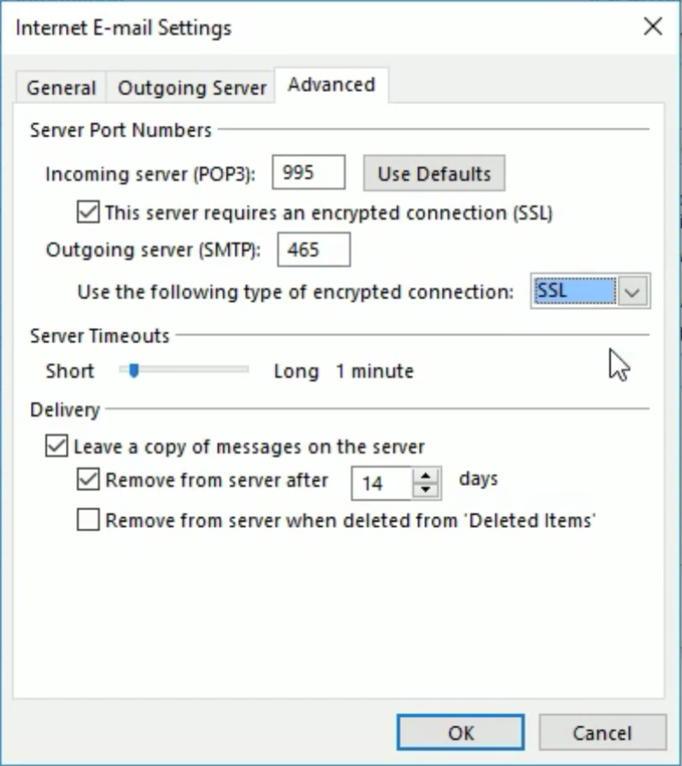This screenshot has width=682, height=766.
Task: Decrease days with the down spinner arrow
Action: point(427,490)
